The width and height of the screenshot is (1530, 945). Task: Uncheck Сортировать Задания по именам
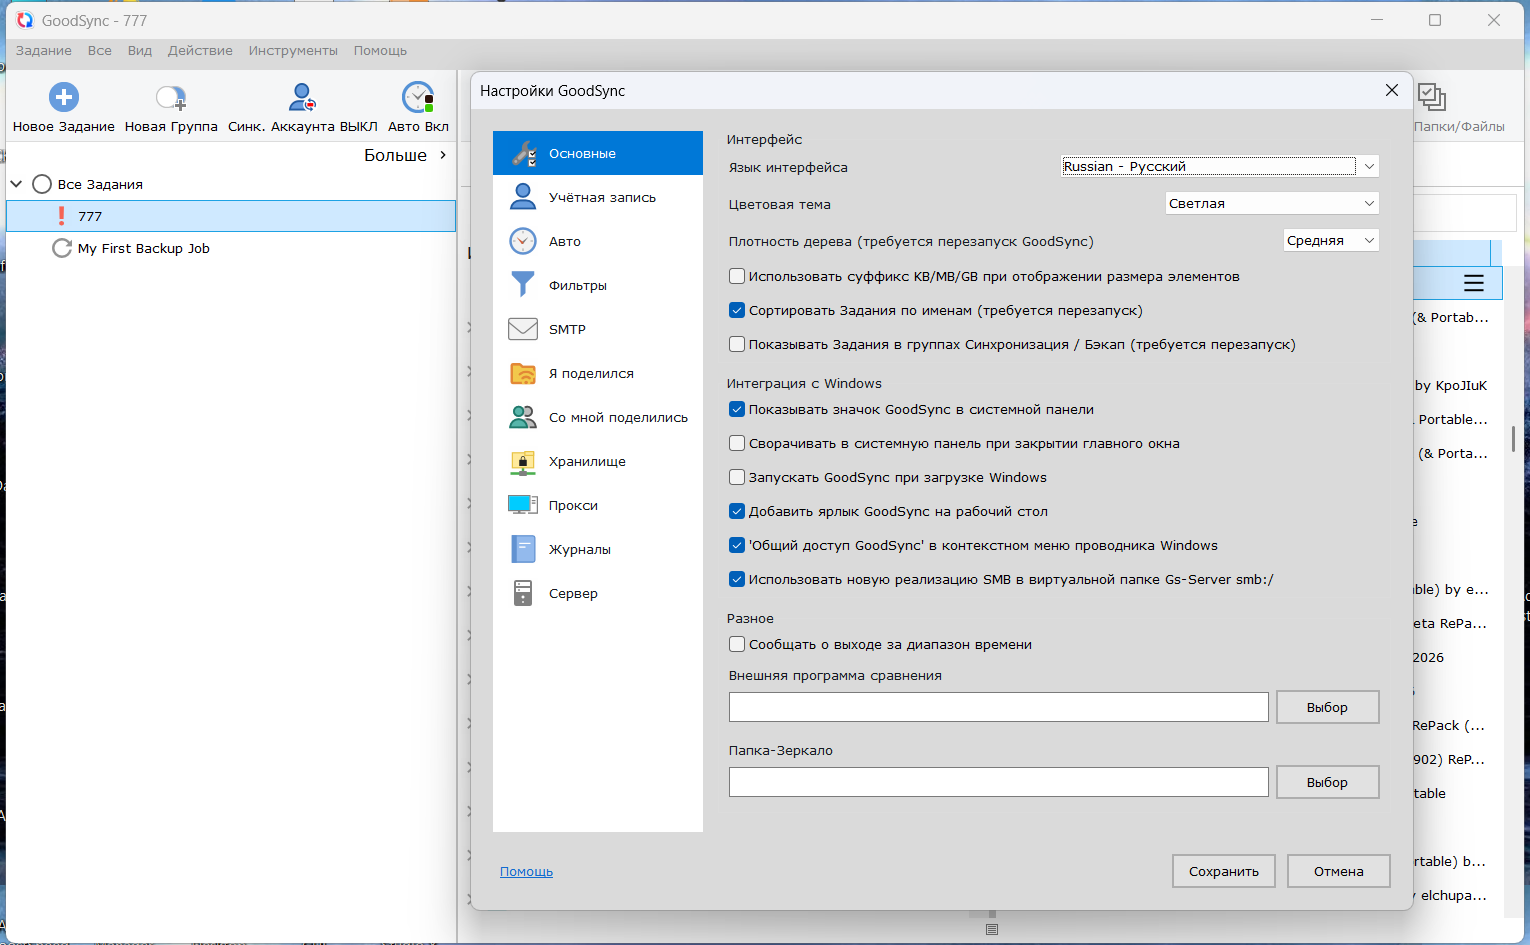coord(737,310)
